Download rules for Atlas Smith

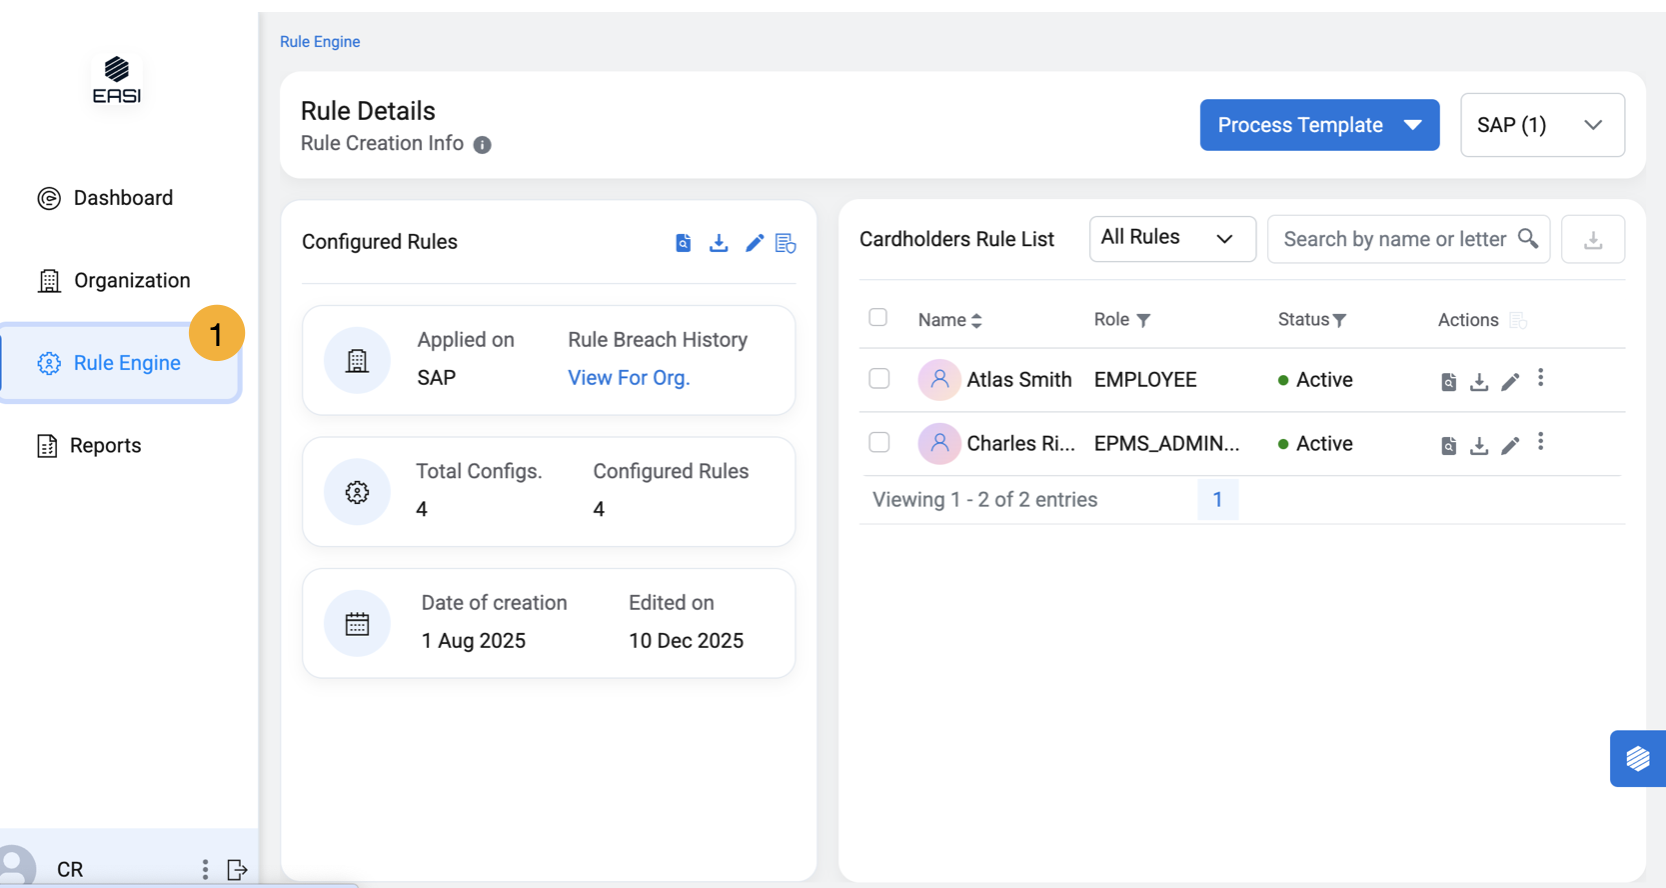click(x=1478, y=381)
